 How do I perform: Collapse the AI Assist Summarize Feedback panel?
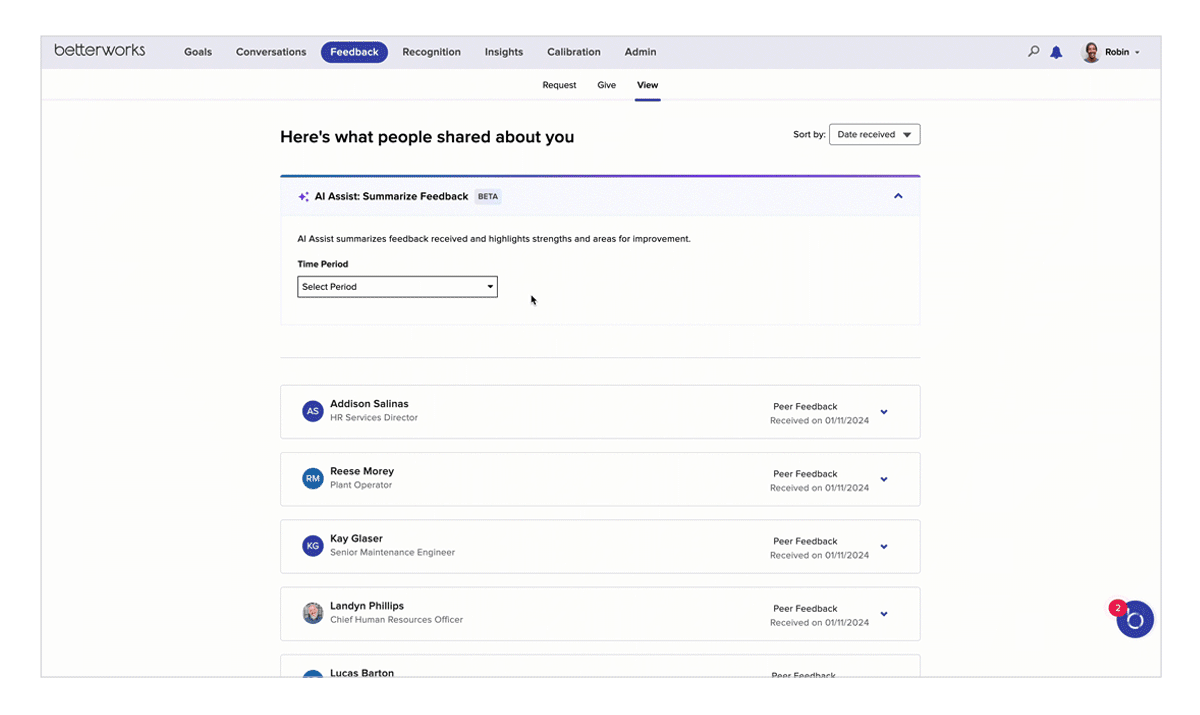[x=898, y=197]
